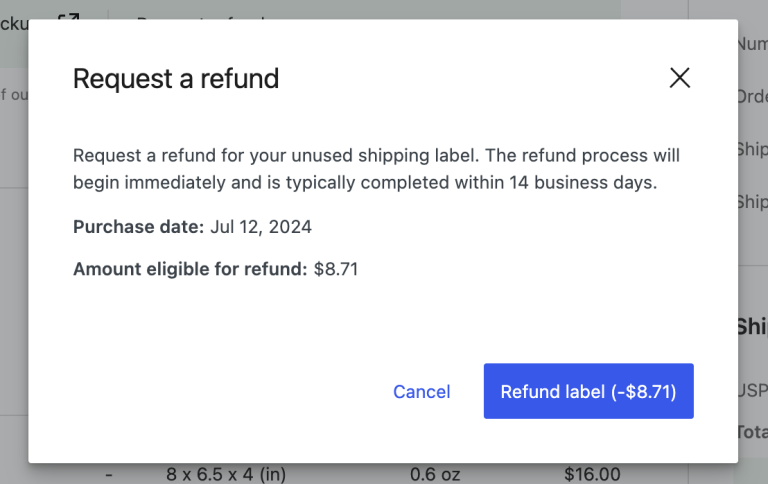Click the partially hidden "Tota" label at right
Screen dimensions: 768x484
752,432
